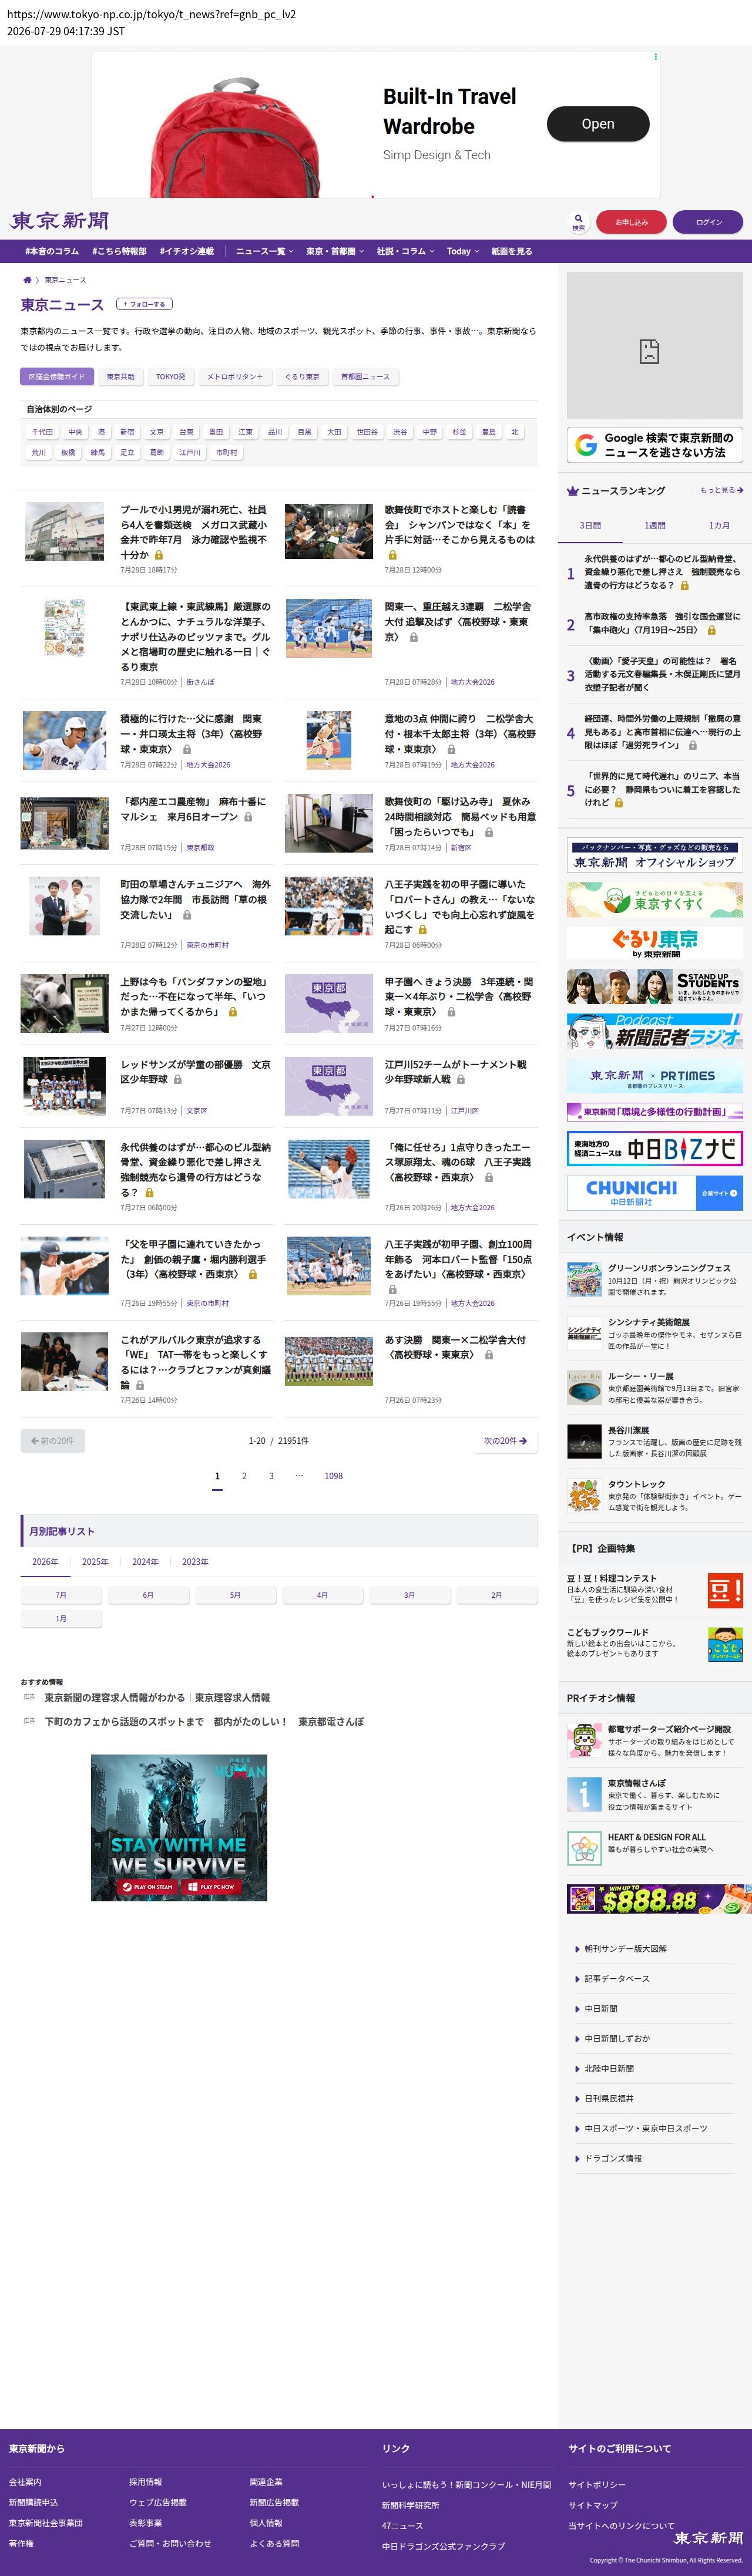Click the home icon in breadcrumb

(27, 280)
